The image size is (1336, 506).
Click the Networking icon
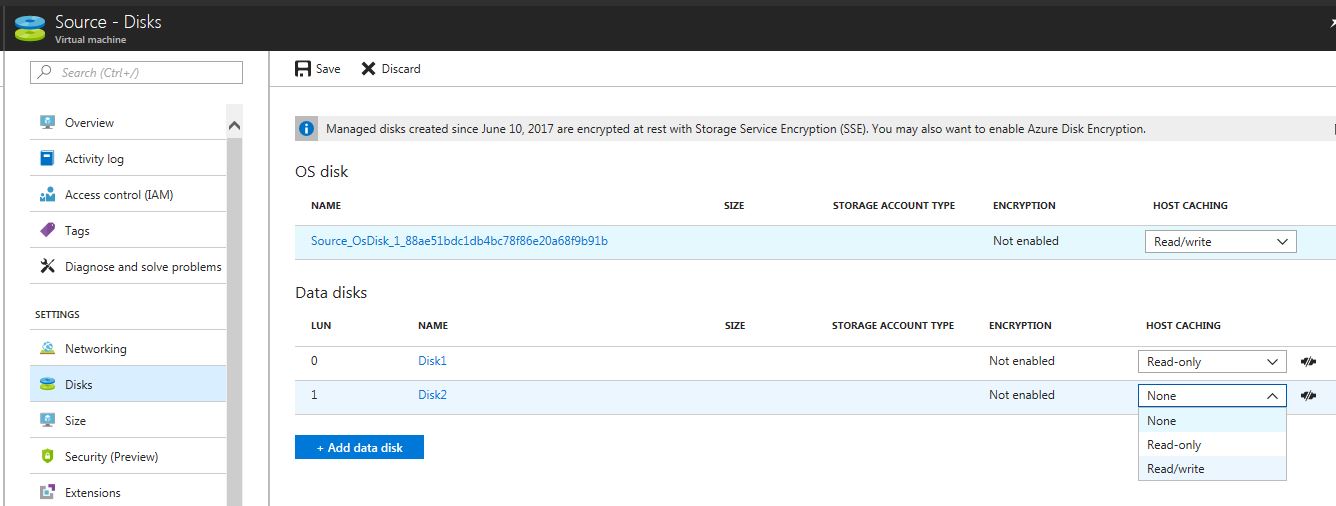click(47, 349)
